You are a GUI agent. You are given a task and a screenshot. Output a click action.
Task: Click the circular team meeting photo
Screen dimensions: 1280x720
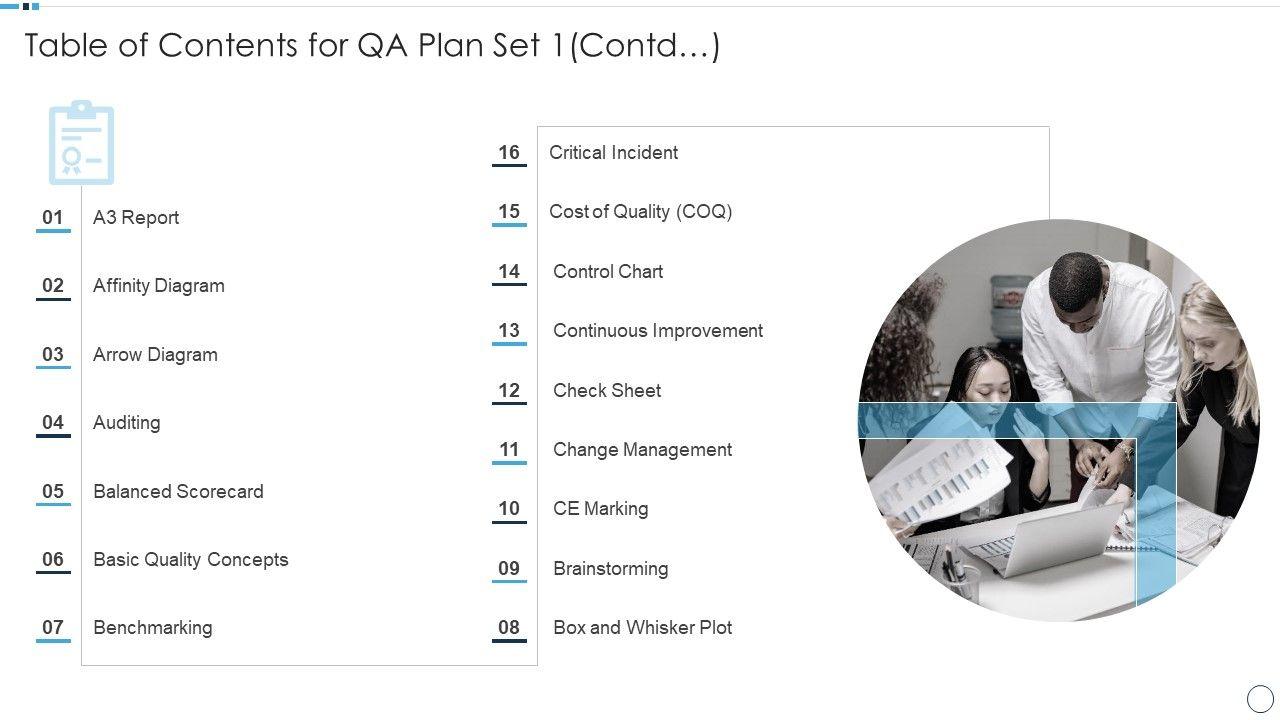(x=1058, y=420)
